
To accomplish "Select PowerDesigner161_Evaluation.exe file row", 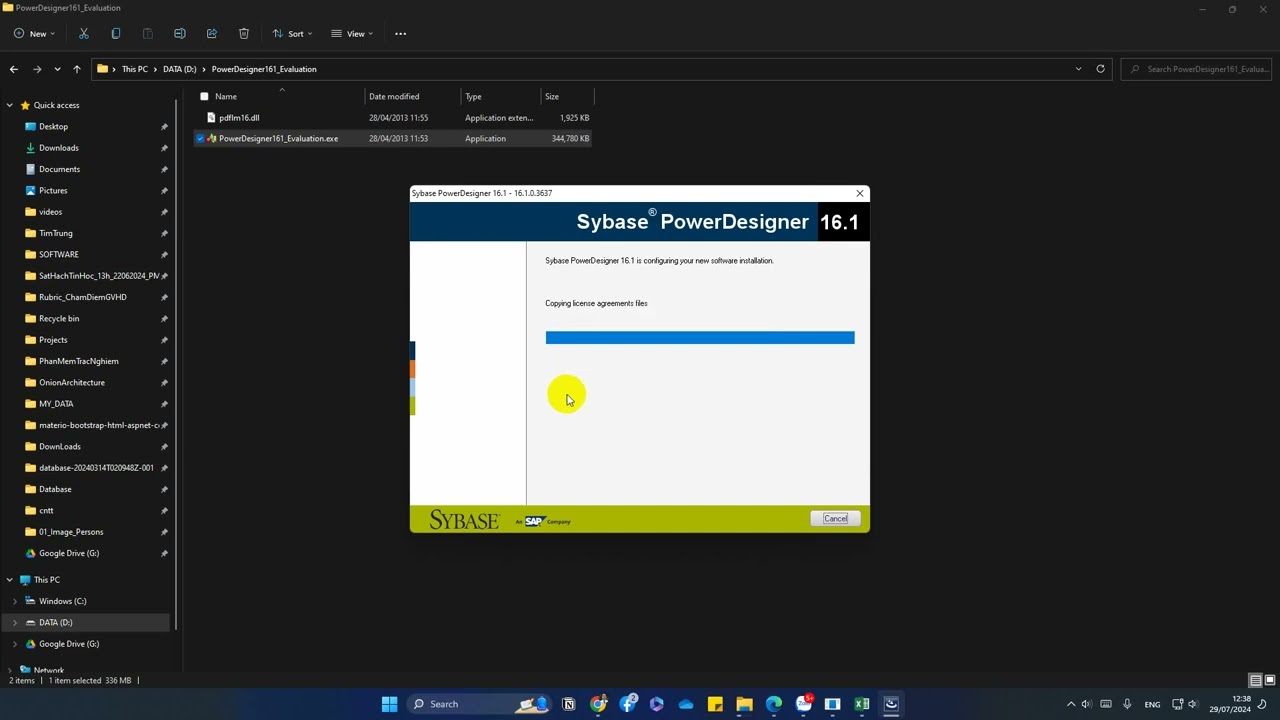I will [393, 139].
